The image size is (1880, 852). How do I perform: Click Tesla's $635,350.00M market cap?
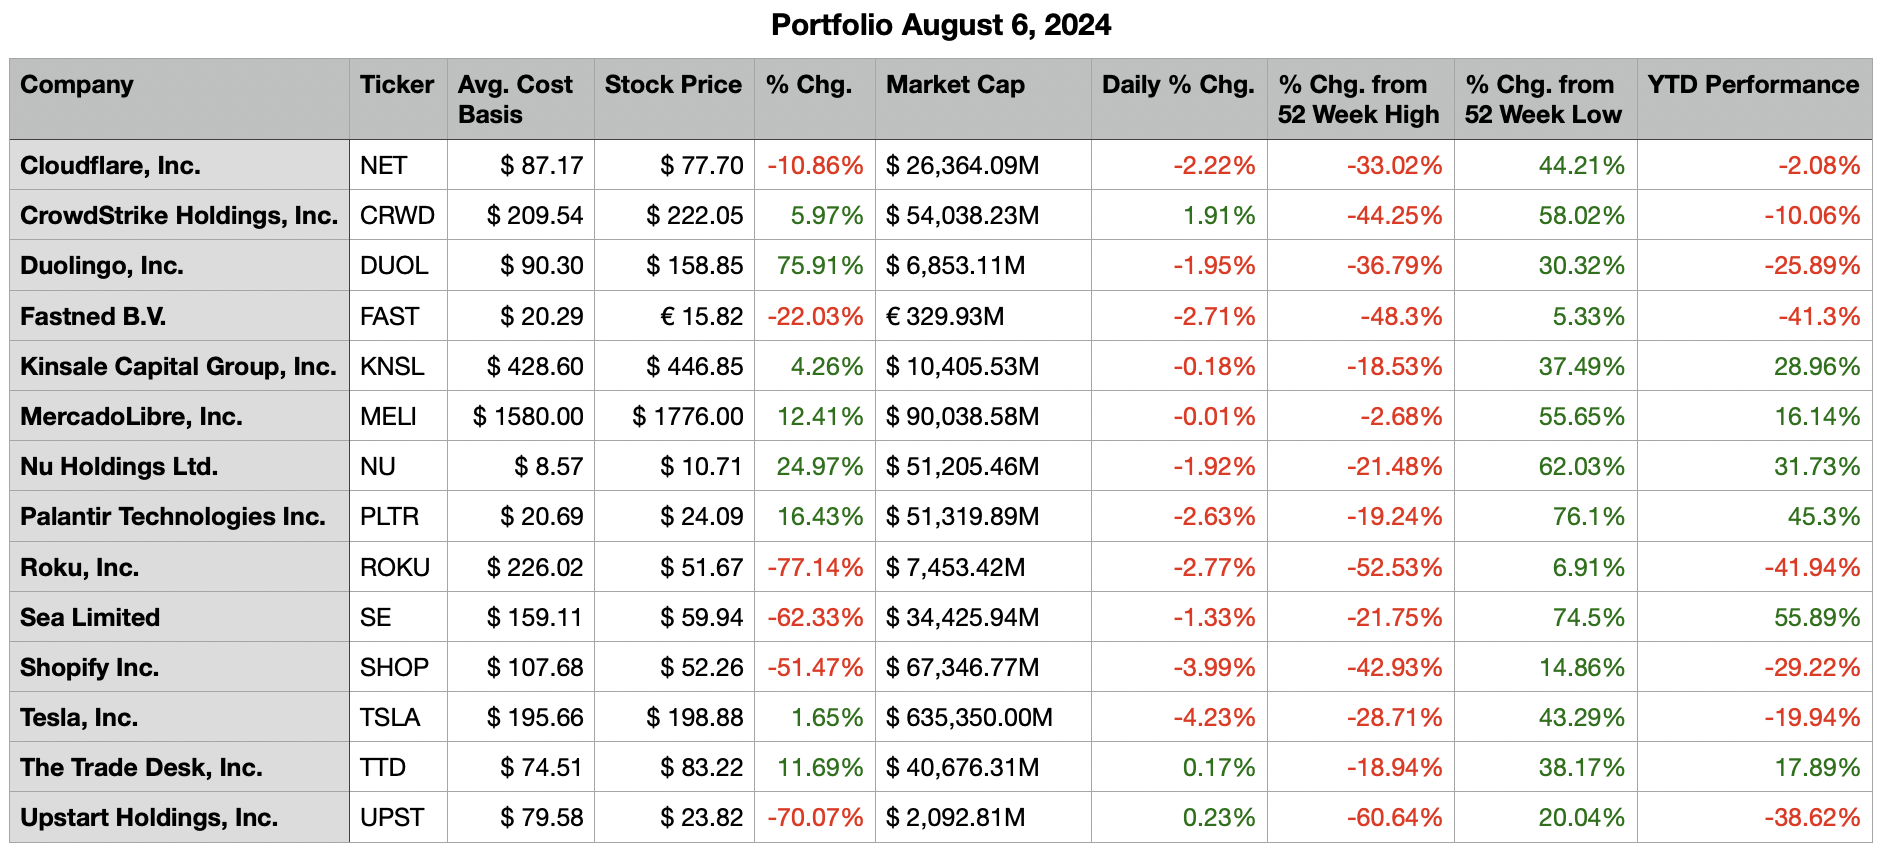coord(969,718)
